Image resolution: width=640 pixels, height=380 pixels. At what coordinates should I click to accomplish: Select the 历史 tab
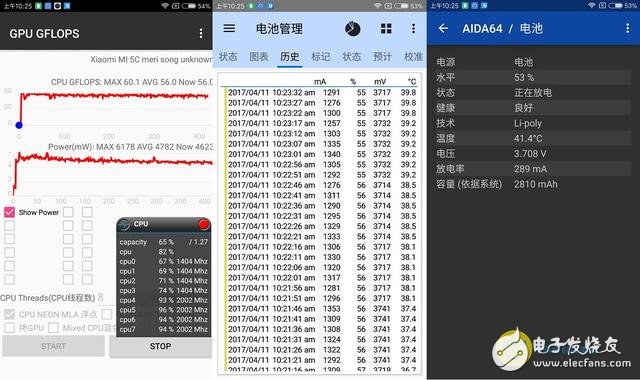pos(290,56)
